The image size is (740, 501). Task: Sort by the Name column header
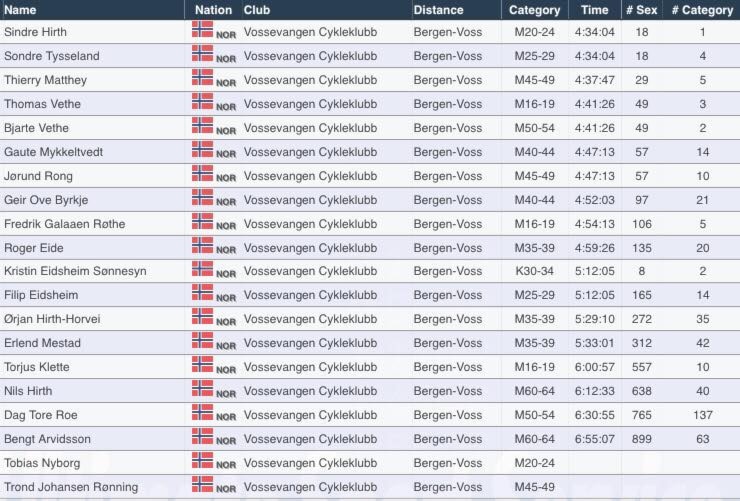pyautogui.click(x=20, y=10)
